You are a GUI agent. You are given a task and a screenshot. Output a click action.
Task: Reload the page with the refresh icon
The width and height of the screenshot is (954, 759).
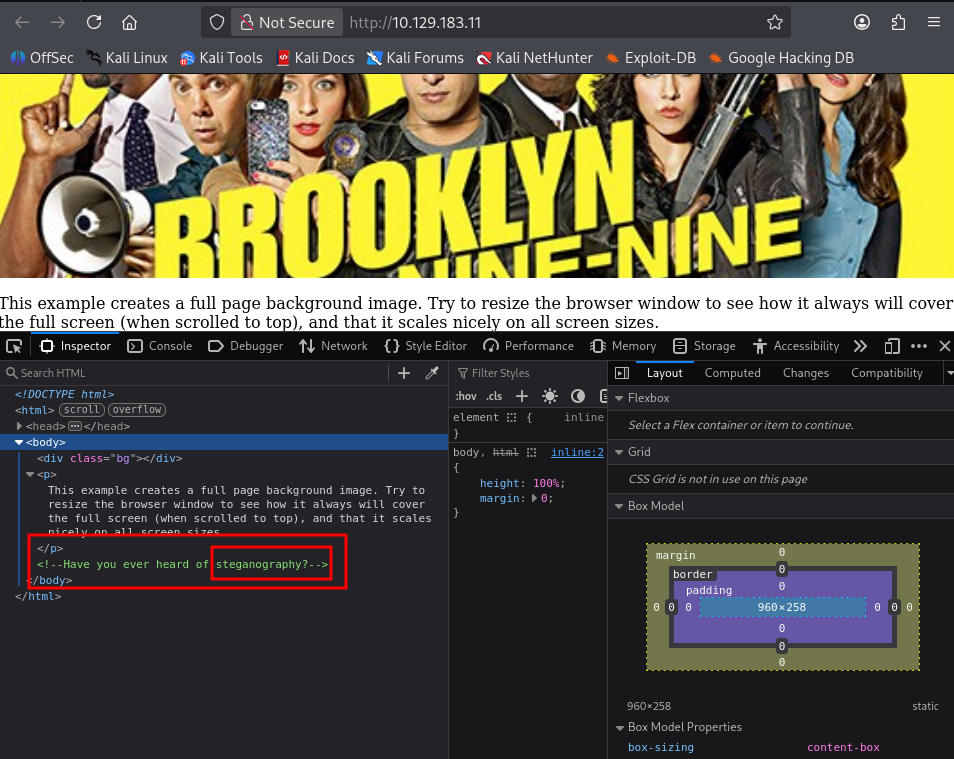click(x=94, y=23)
